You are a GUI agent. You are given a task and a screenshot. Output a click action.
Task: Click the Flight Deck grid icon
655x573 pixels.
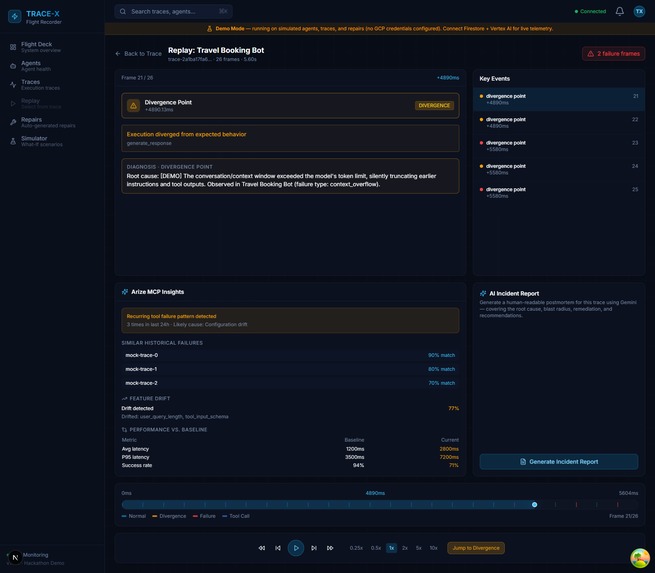[x=13, y=47]
